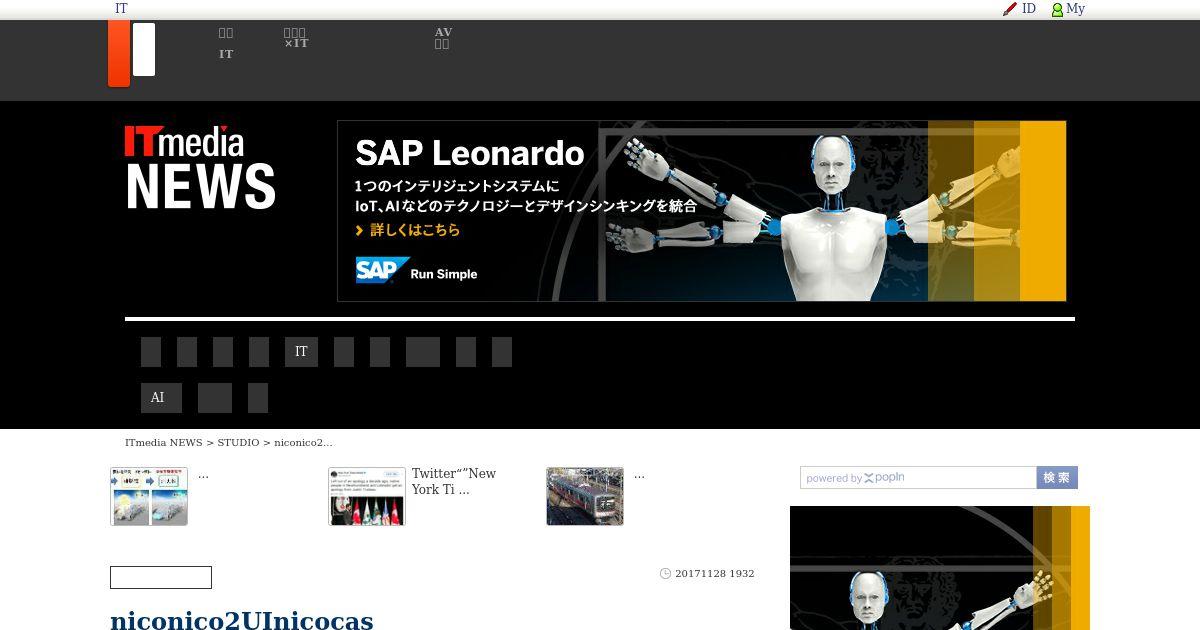This screenshot has height=630, width=1200.
Task: Click the pencil icon beside ID
Action: click(1010, 9)
